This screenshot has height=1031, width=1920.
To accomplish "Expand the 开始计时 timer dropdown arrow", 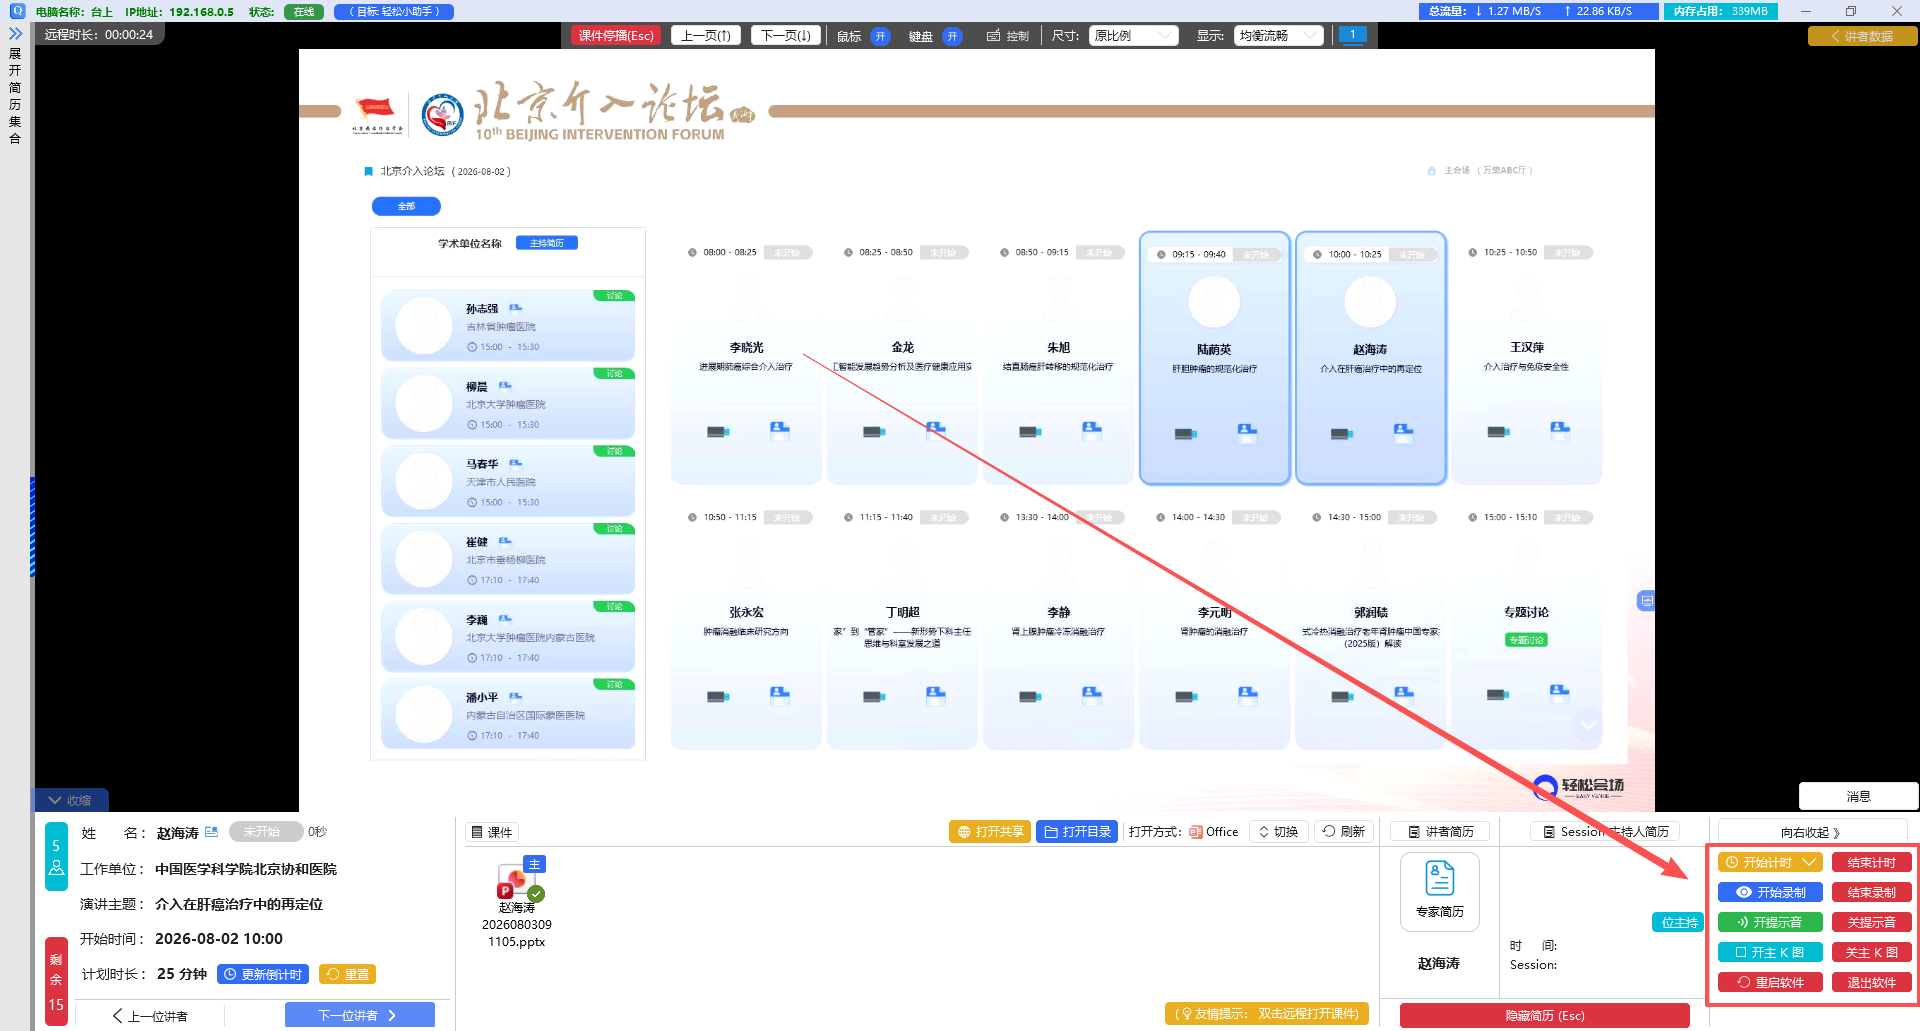I will click(x=1809, y=862).
